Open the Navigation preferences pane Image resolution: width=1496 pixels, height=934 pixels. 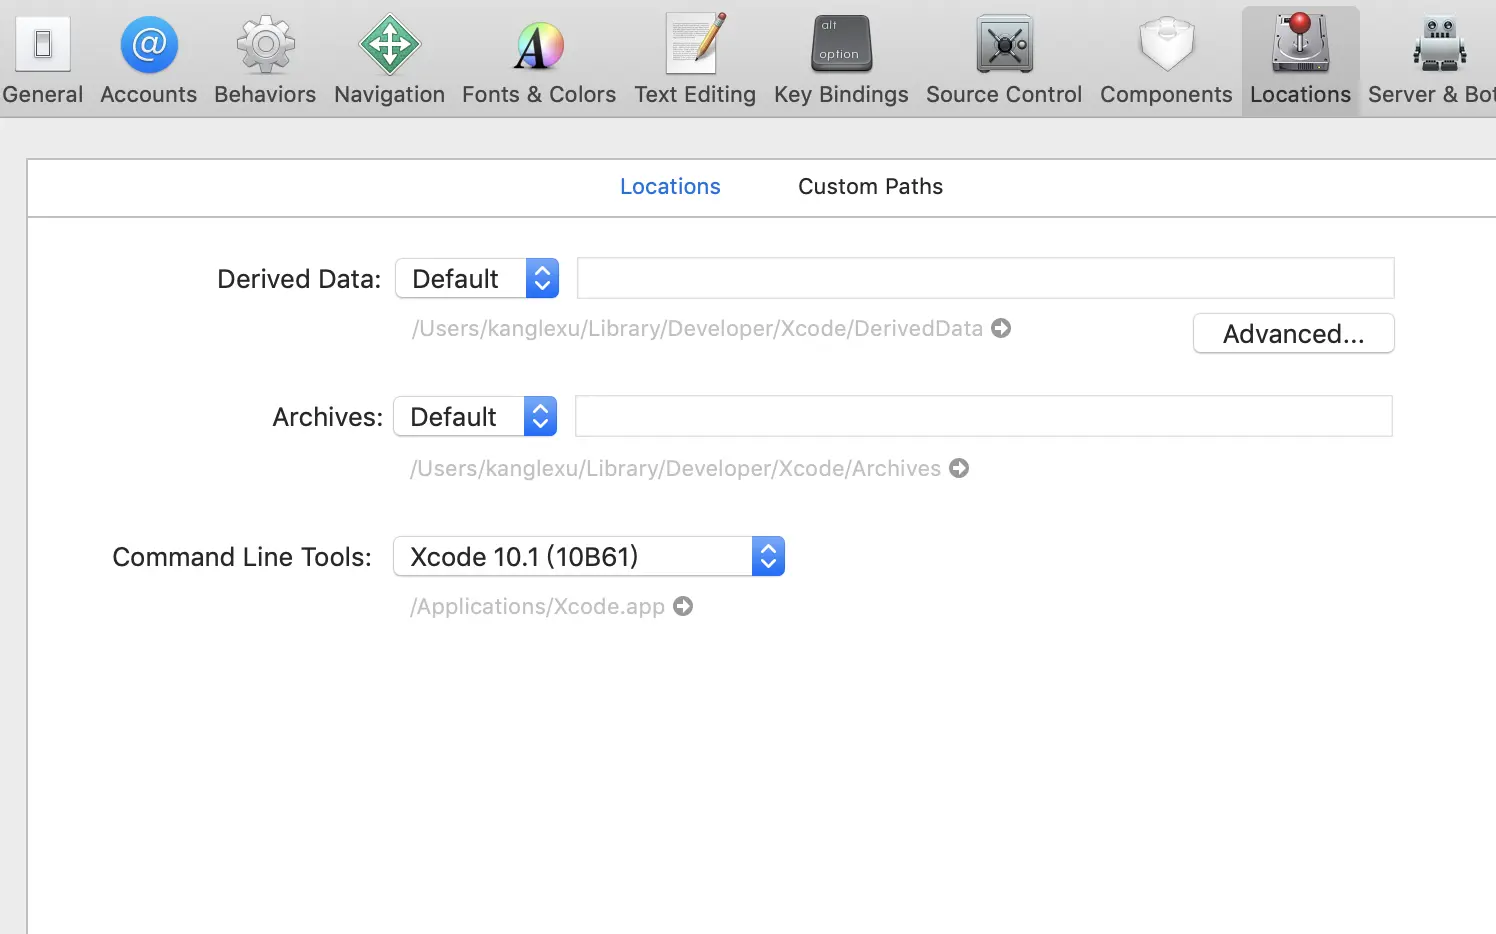point(389,60)
